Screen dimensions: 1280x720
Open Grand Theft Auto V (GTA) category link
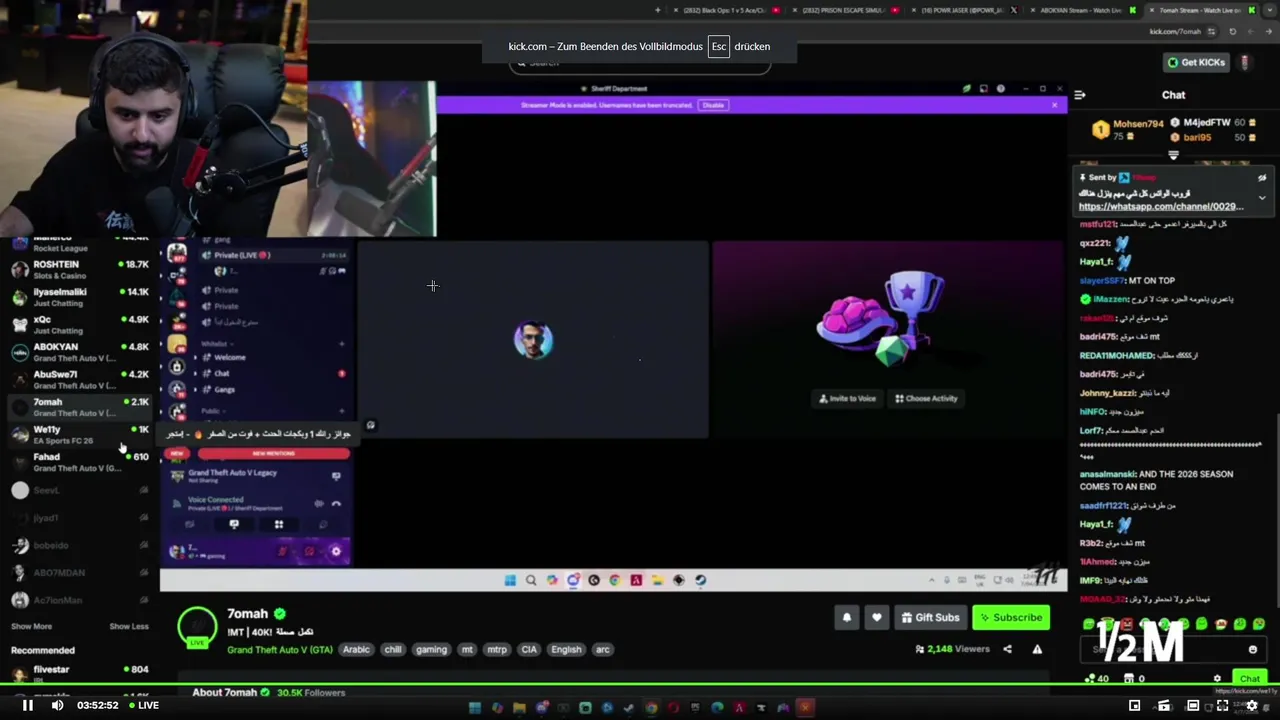coord(280,649)
